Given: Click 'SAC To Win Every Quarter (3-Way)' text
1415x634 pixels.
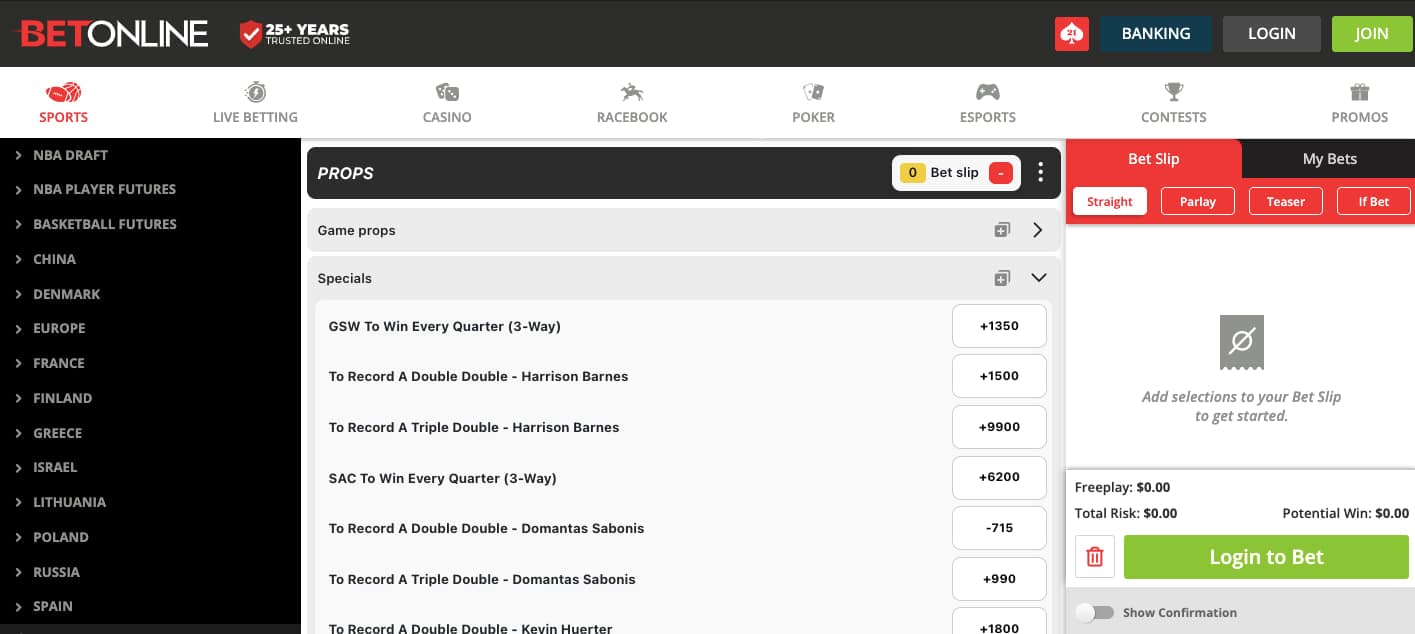Looking at the screenshot, I should pos(442,478).
